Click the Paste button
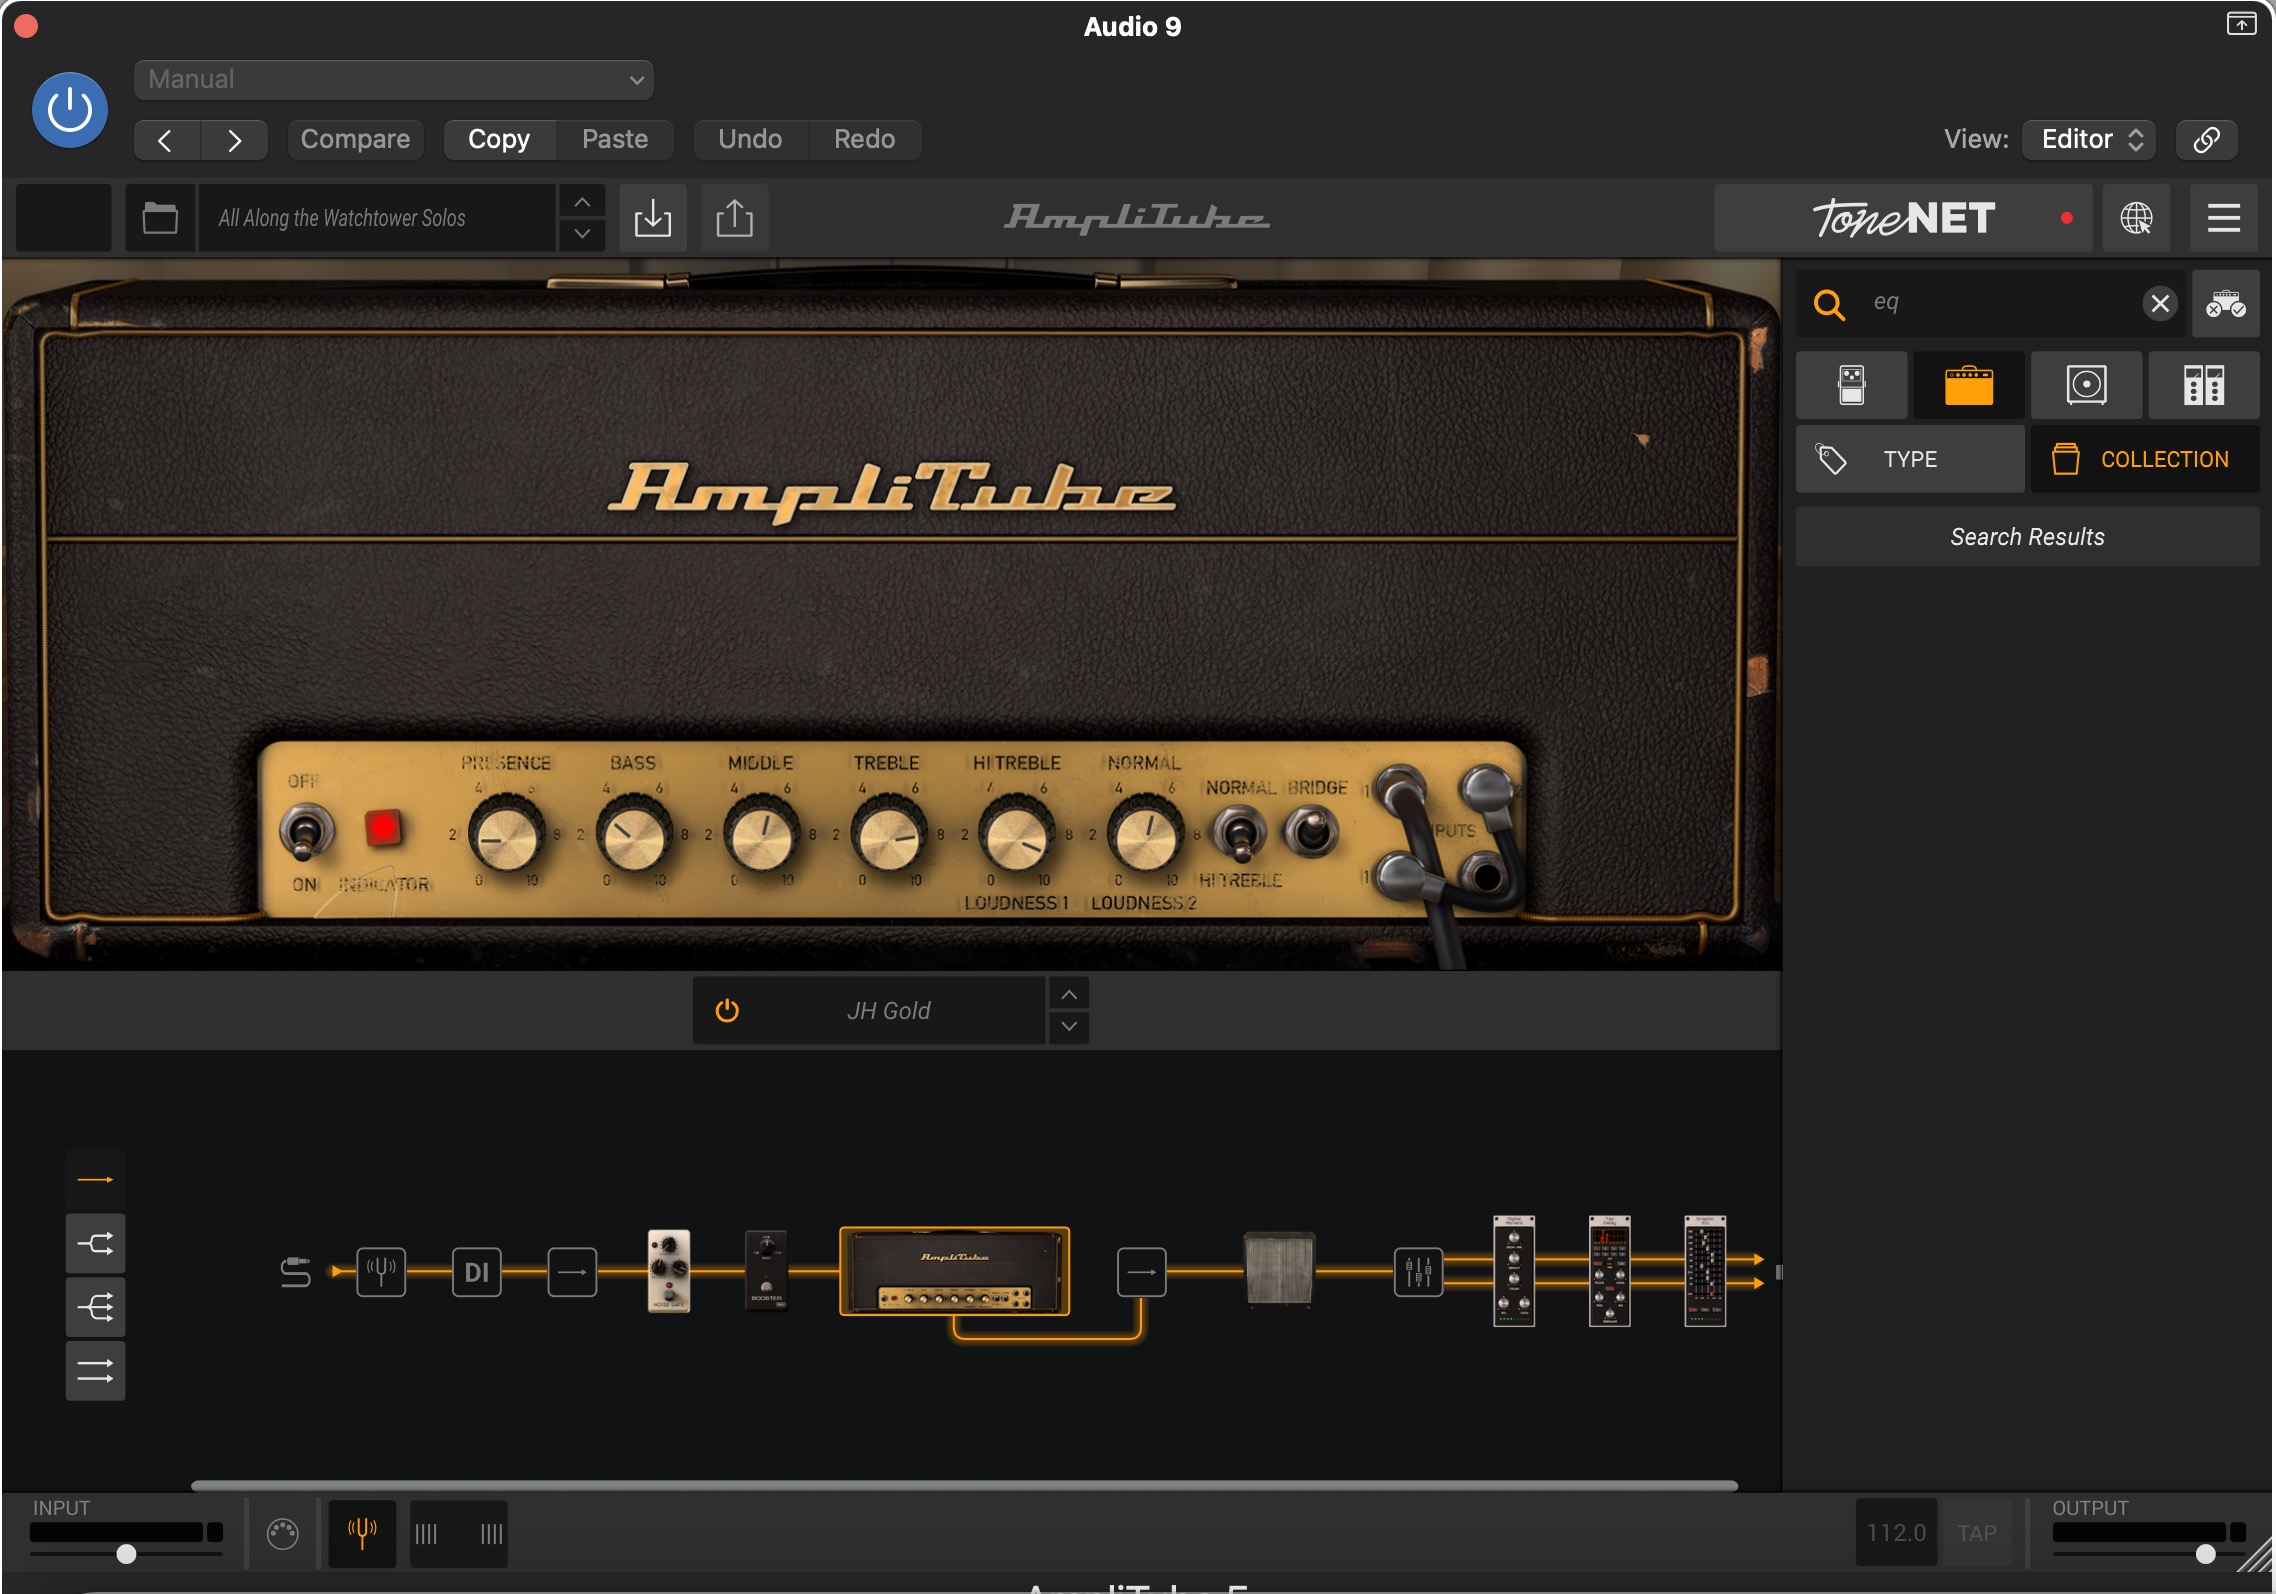This screenshot has width=2276, height=1594. (615, 140)
